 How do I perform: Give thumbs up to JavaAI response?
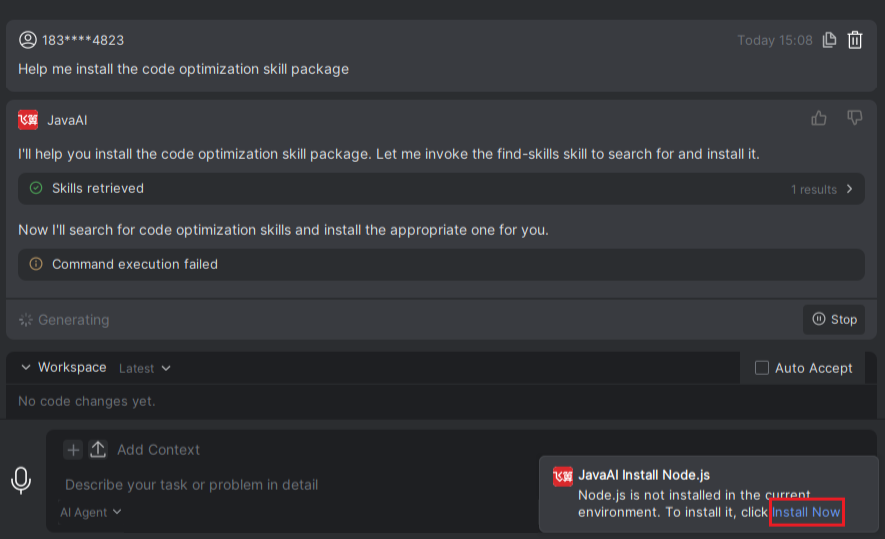point(818,118)
